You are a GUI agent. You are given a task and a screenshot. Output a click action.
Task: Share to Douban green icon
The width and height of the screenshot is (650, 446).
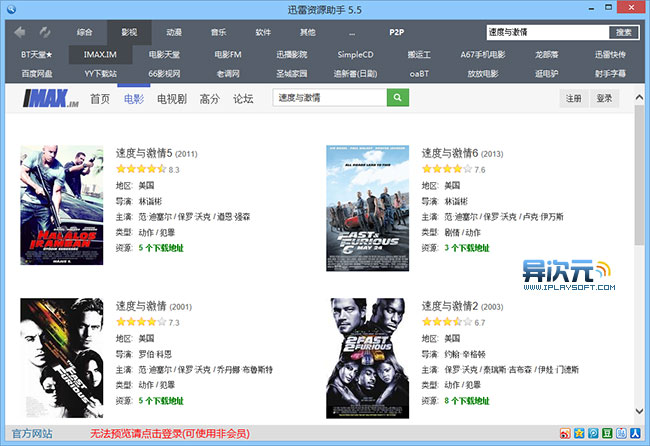[x=607, y=434]
